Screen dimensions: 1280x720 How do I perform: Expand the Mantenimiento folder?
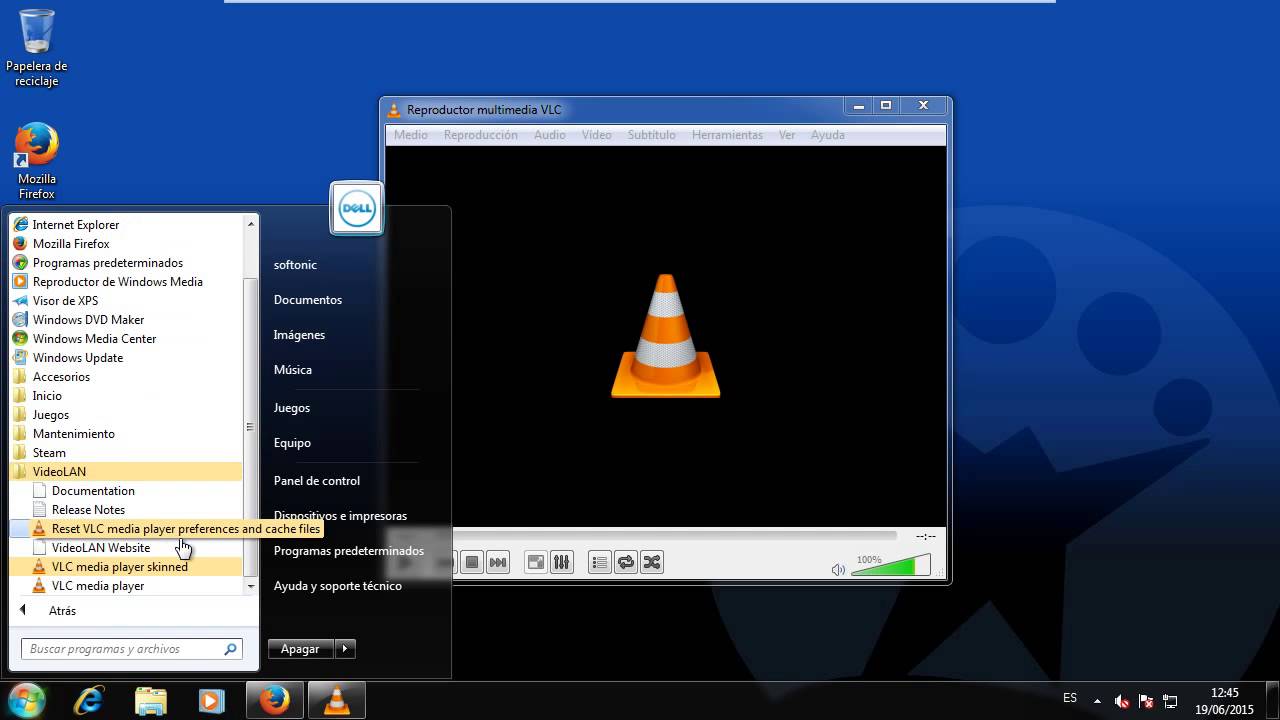click(x=126, y=434)
